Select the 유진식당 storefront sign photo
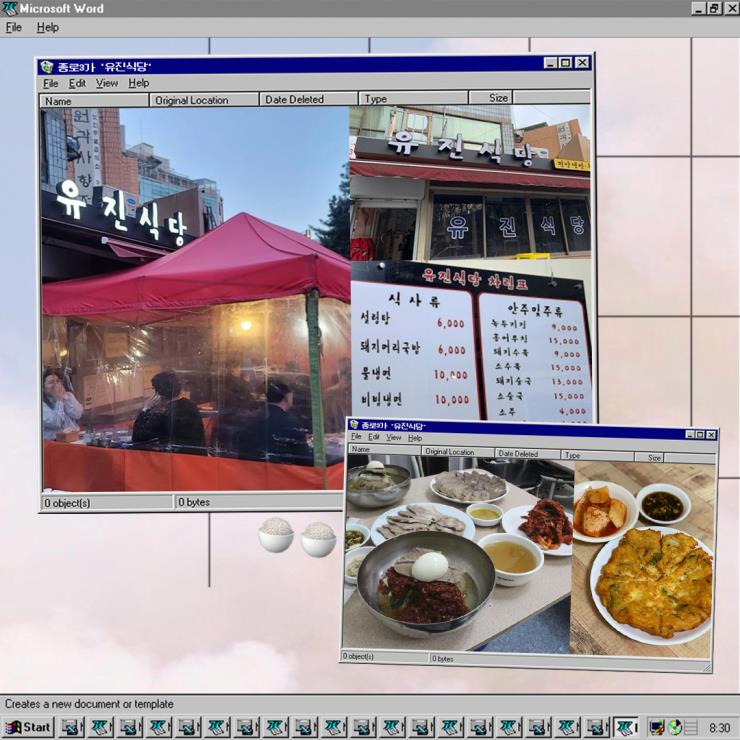Image resolution: width=740 pixels, height=740 pixels. pyautogui.click(x=470, y=182)
